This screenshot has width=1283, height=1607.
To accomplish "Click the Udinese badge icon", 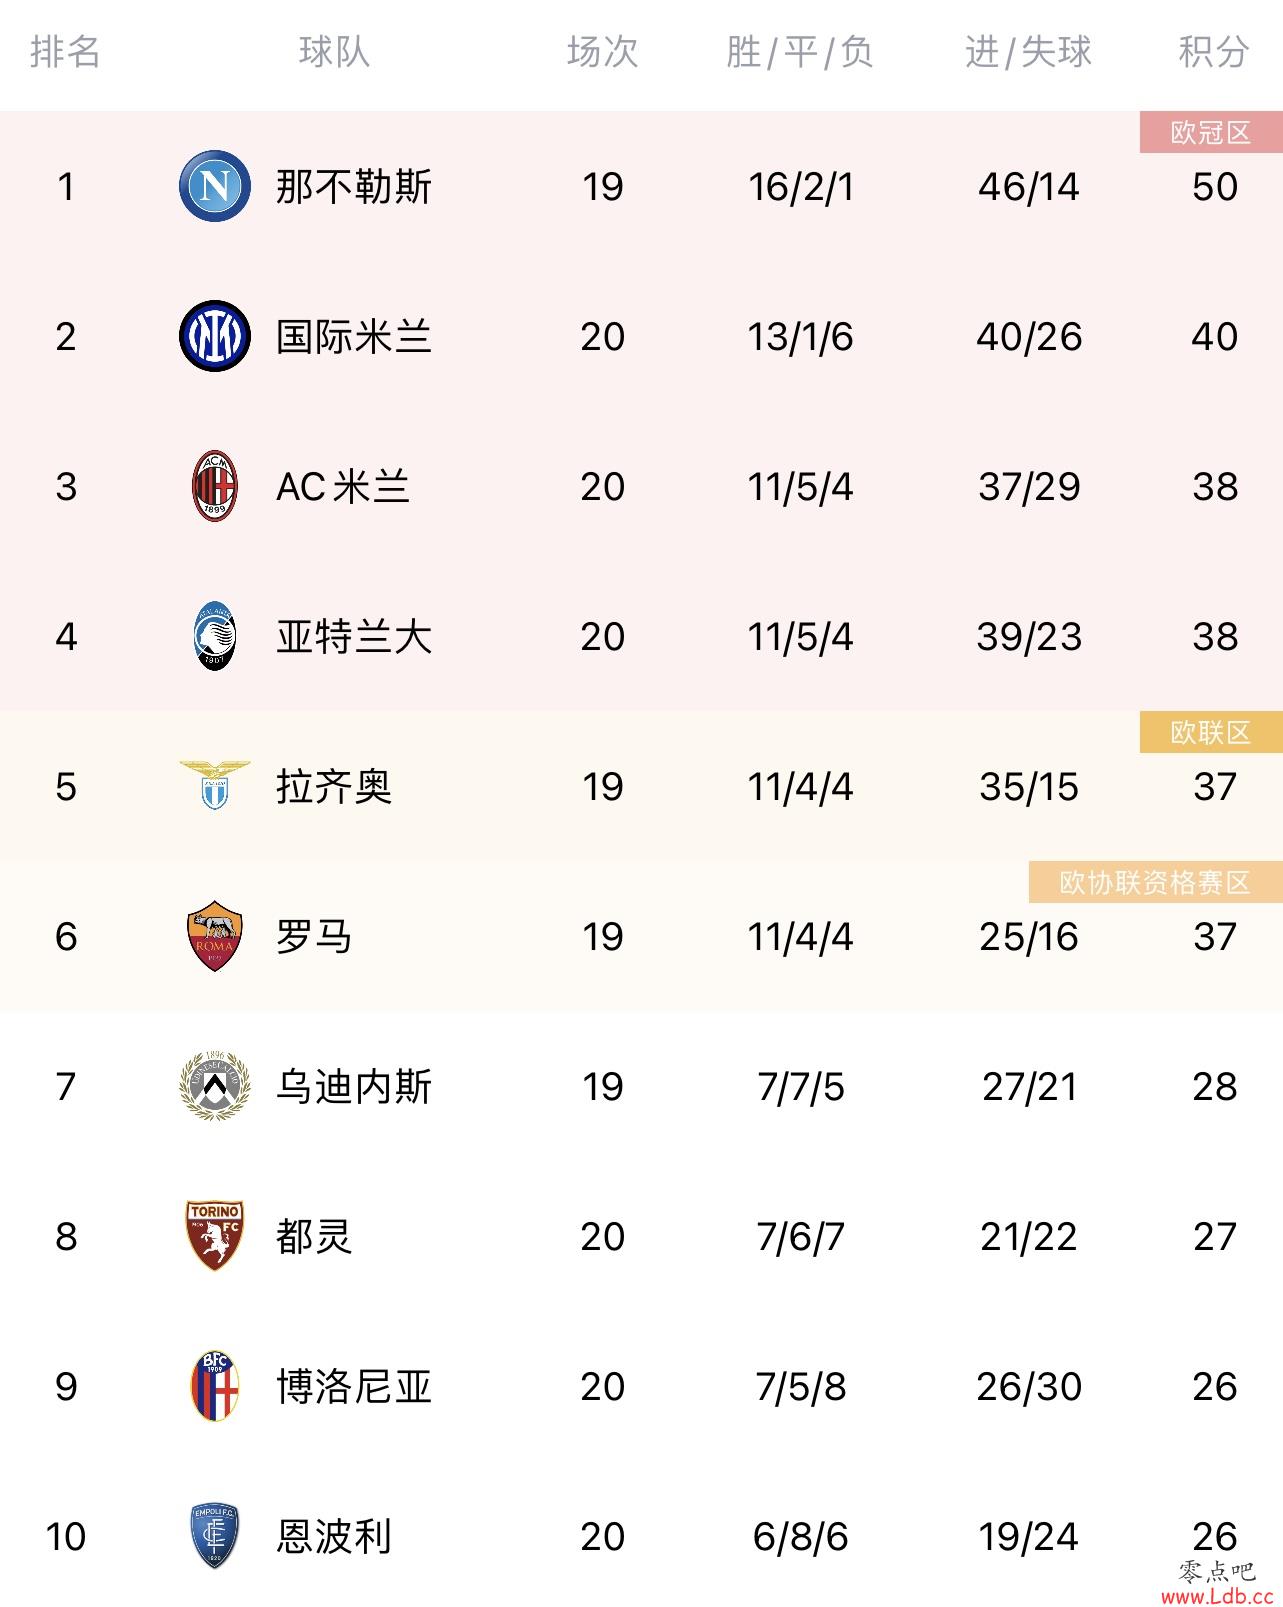I will (215, 1086).
